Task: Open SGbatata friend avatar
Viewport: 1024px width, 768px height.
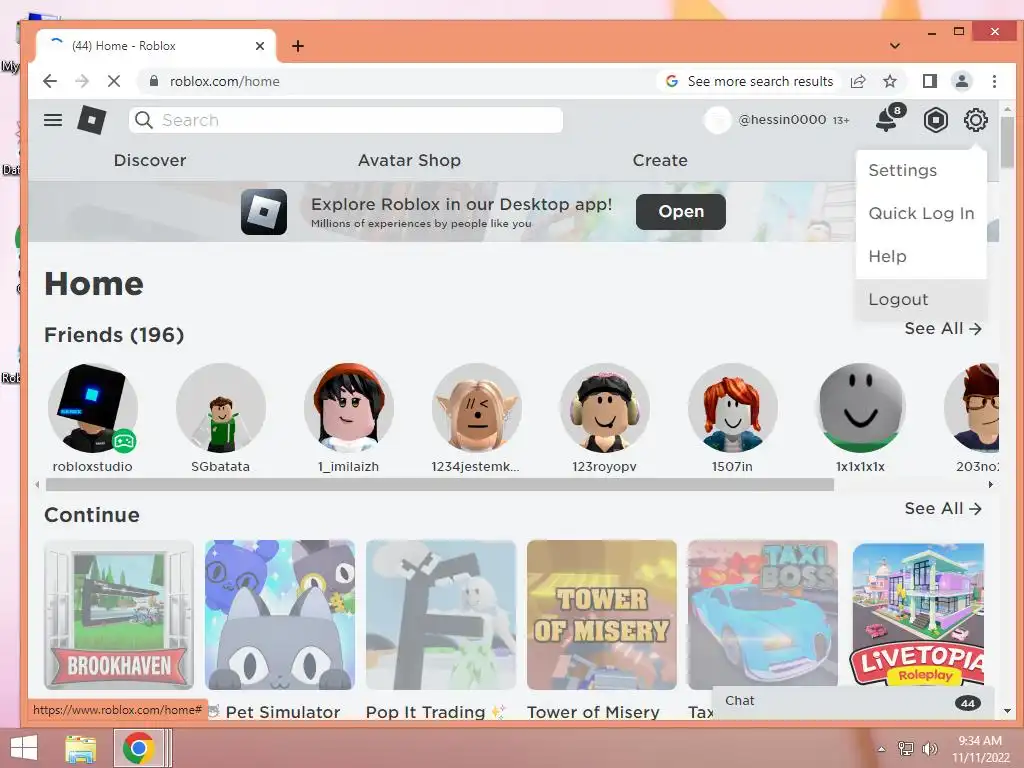Action: pos(221,408)
